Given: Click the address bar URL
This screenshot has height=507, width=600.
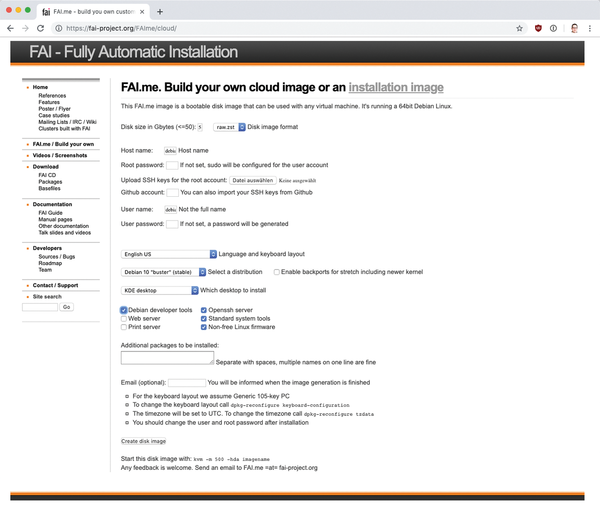Looking at the screenshot, I should (x=121, y=28).
